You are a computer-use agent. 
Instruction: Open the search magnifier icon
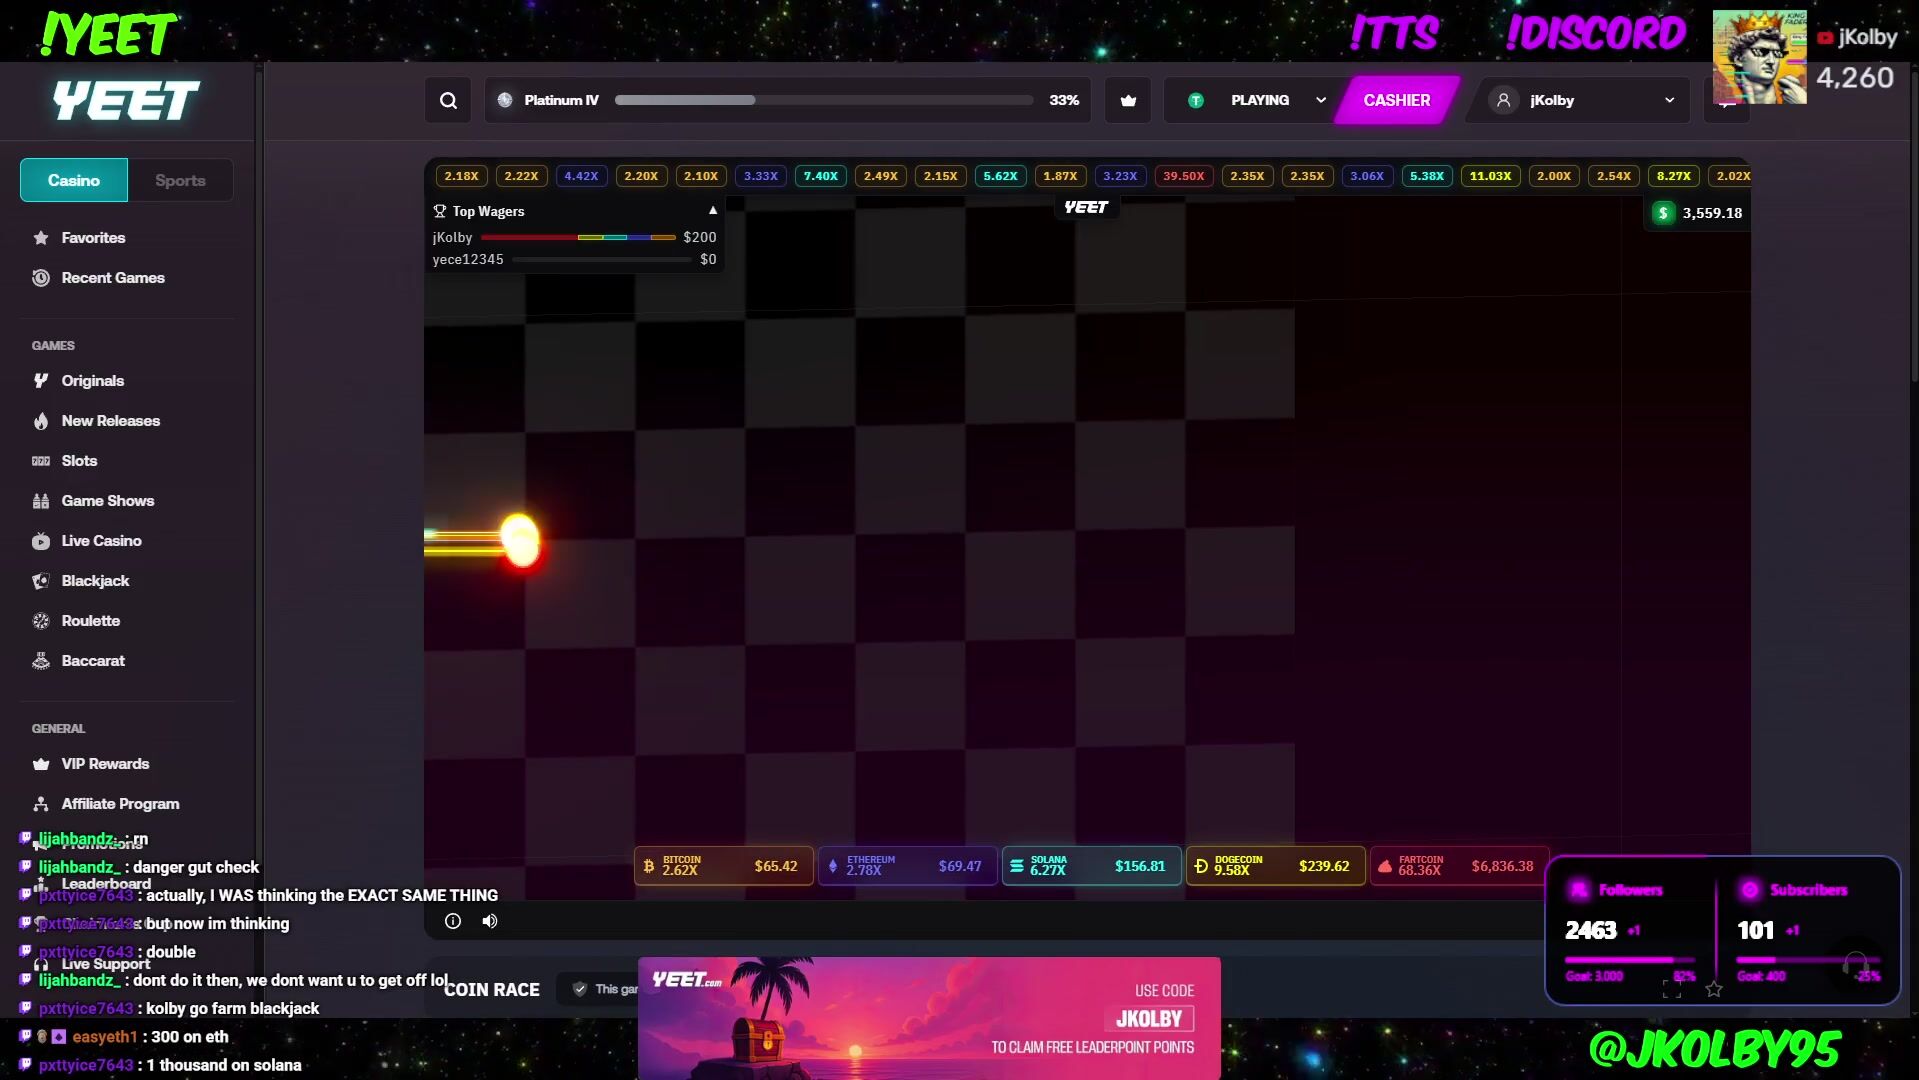click(448, 100)
